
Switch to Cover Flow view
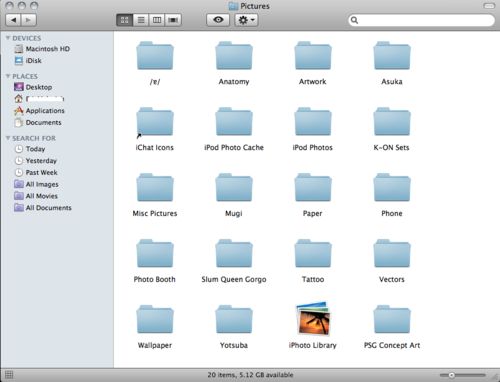pyautogui.click(x=173, y=20)
